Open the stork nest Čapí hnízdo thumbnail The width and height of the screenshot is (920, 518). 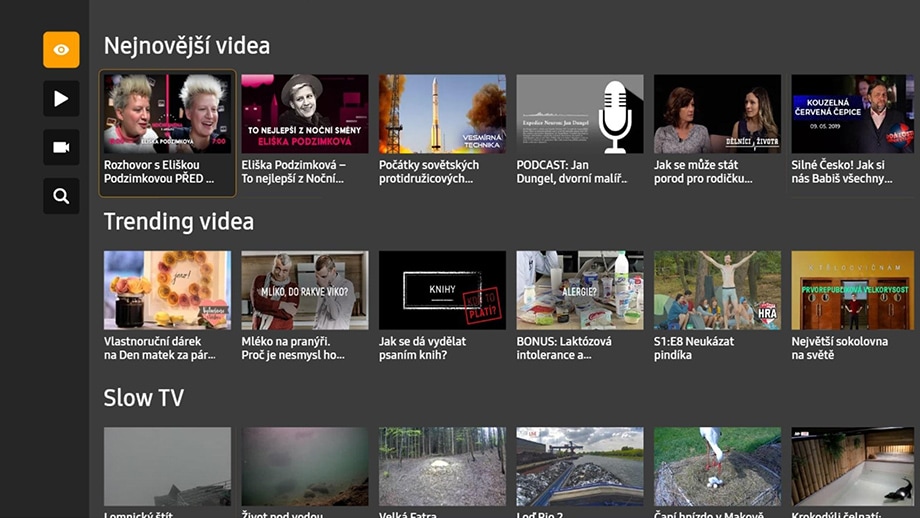(717, 466)
